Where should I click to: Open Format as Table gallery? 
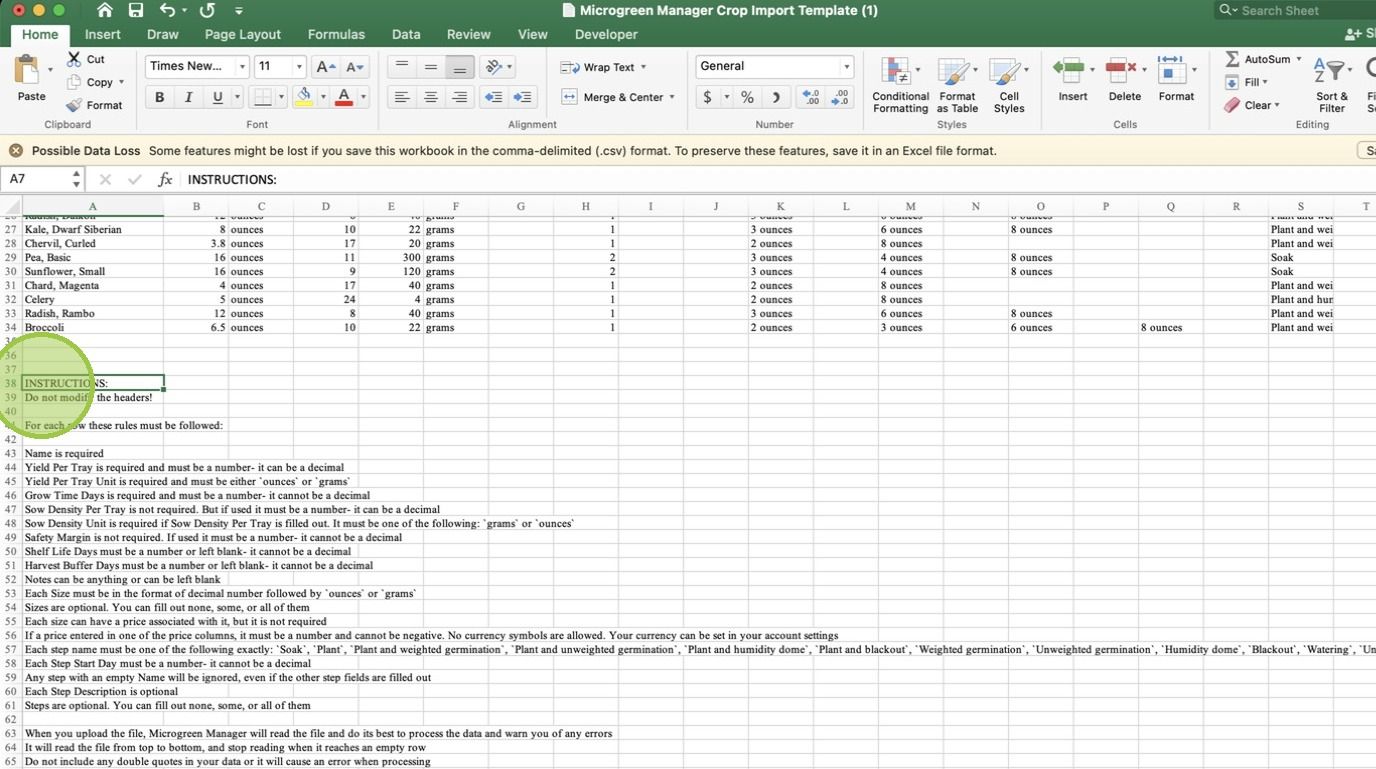957,85
